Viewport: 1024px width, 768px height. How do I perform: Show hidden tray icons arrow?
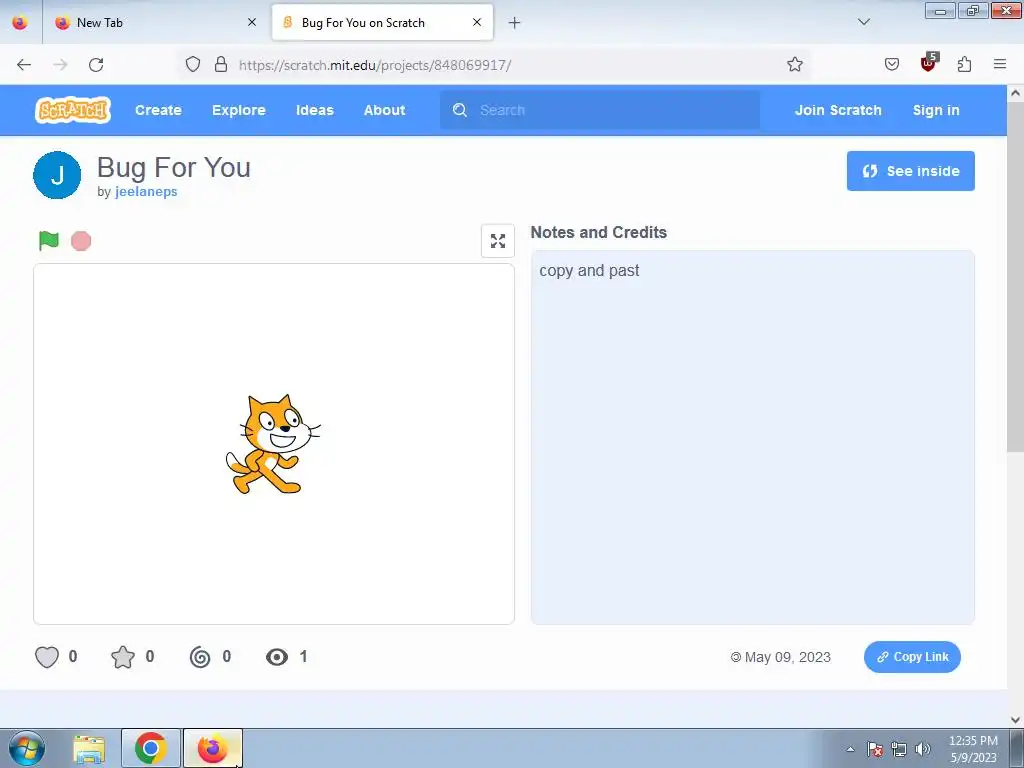850,749
